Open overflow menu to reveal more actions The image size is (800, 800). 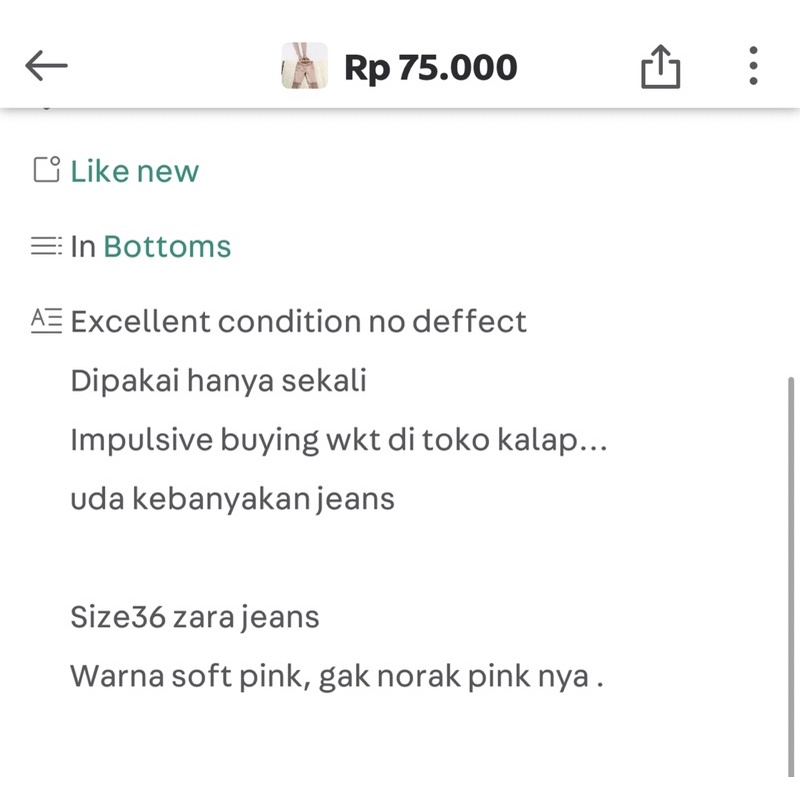pos(753,65)
